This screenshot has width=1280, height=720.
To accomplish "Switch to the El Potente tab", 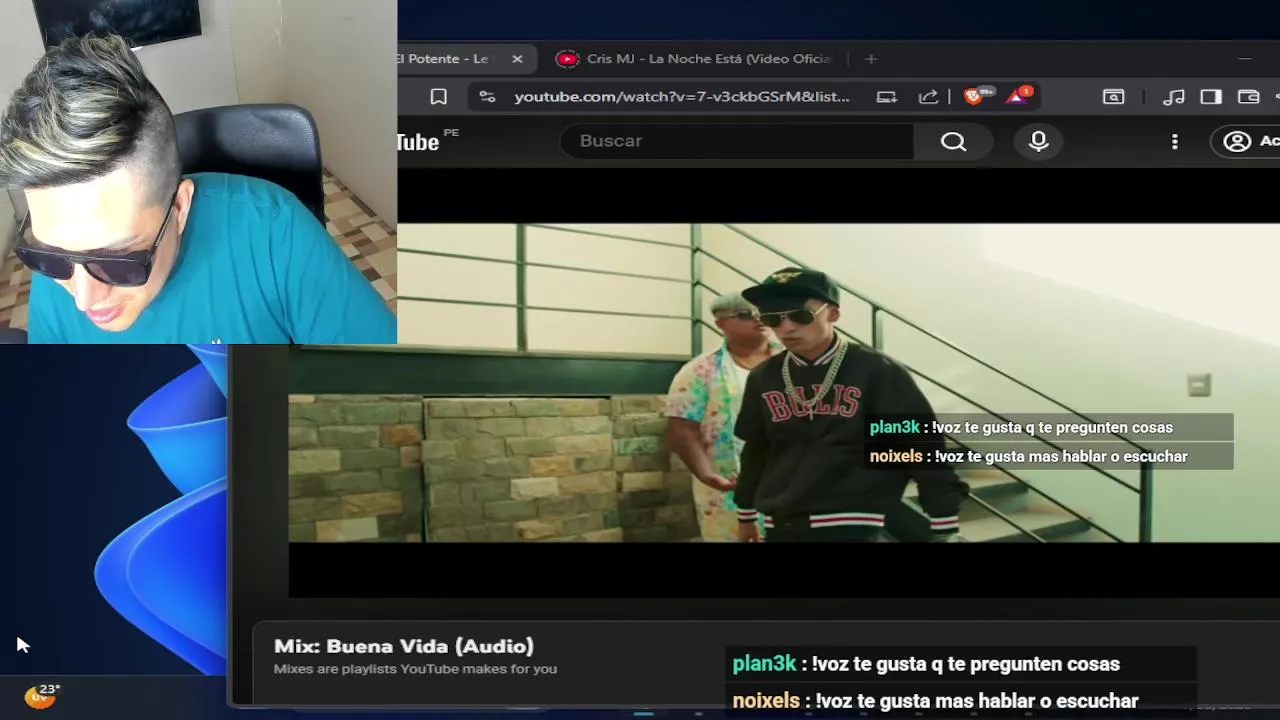I will 447,59.
